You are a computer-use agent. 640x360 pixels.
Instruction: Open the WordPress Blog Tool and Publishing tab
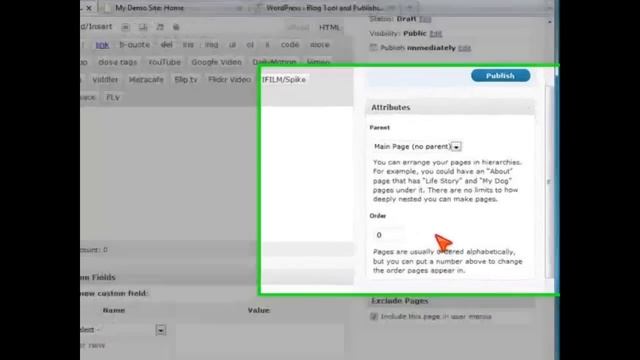(x=325, y=8)
